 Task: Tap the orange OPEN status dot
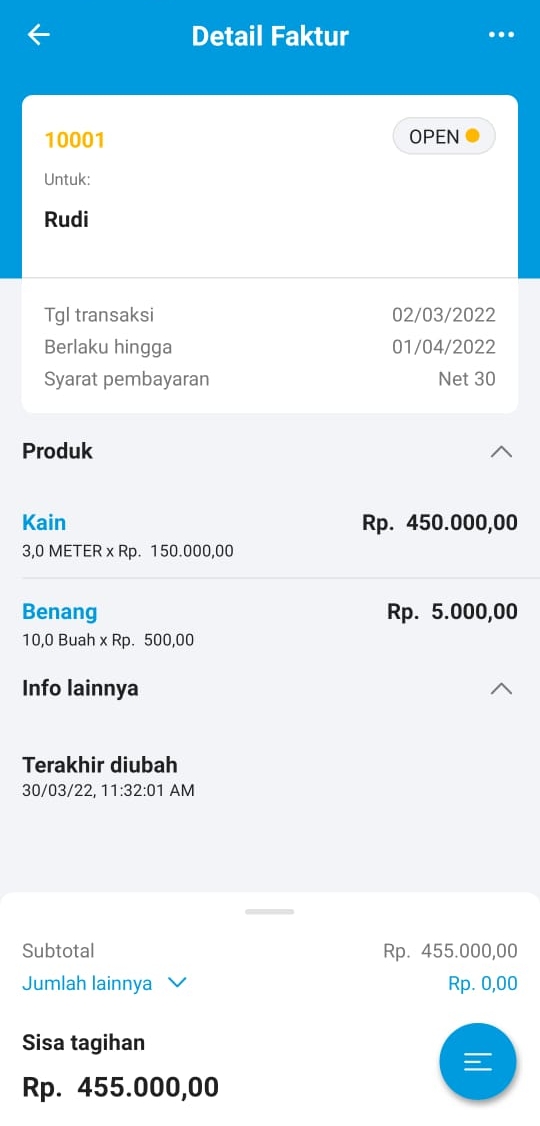(x=472, y=135)
